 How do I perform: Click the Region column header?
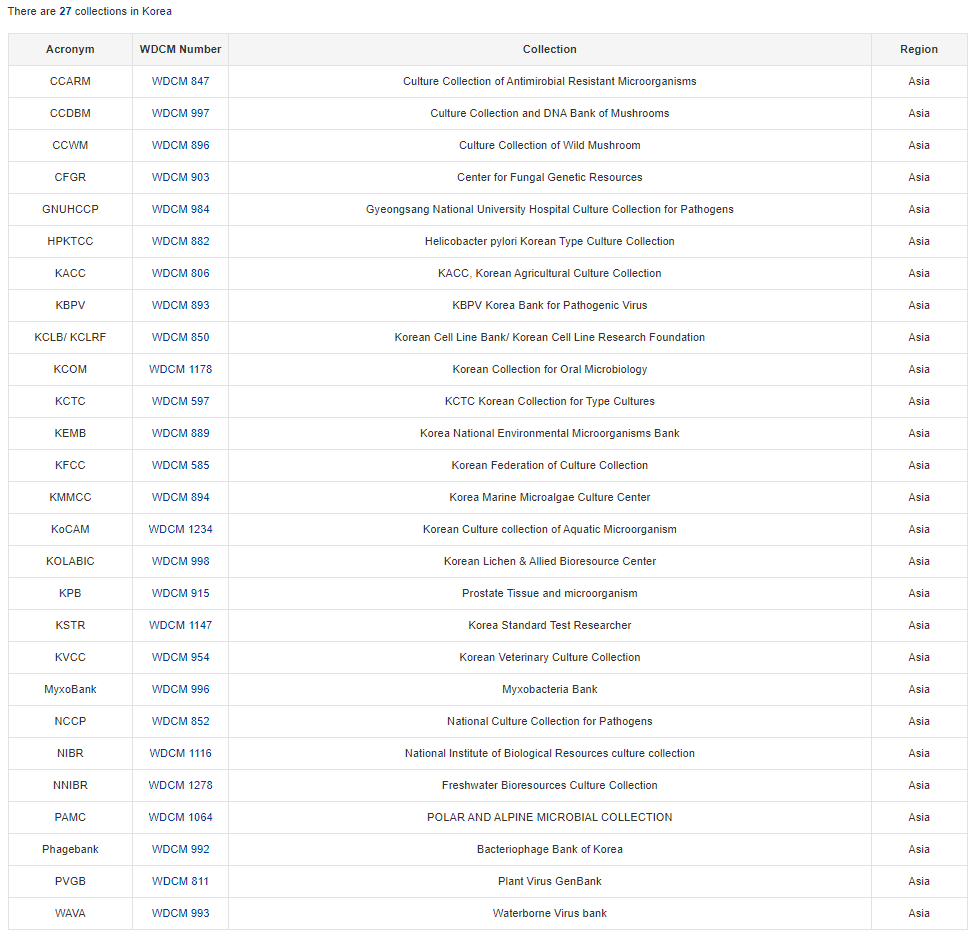(919, 49)
